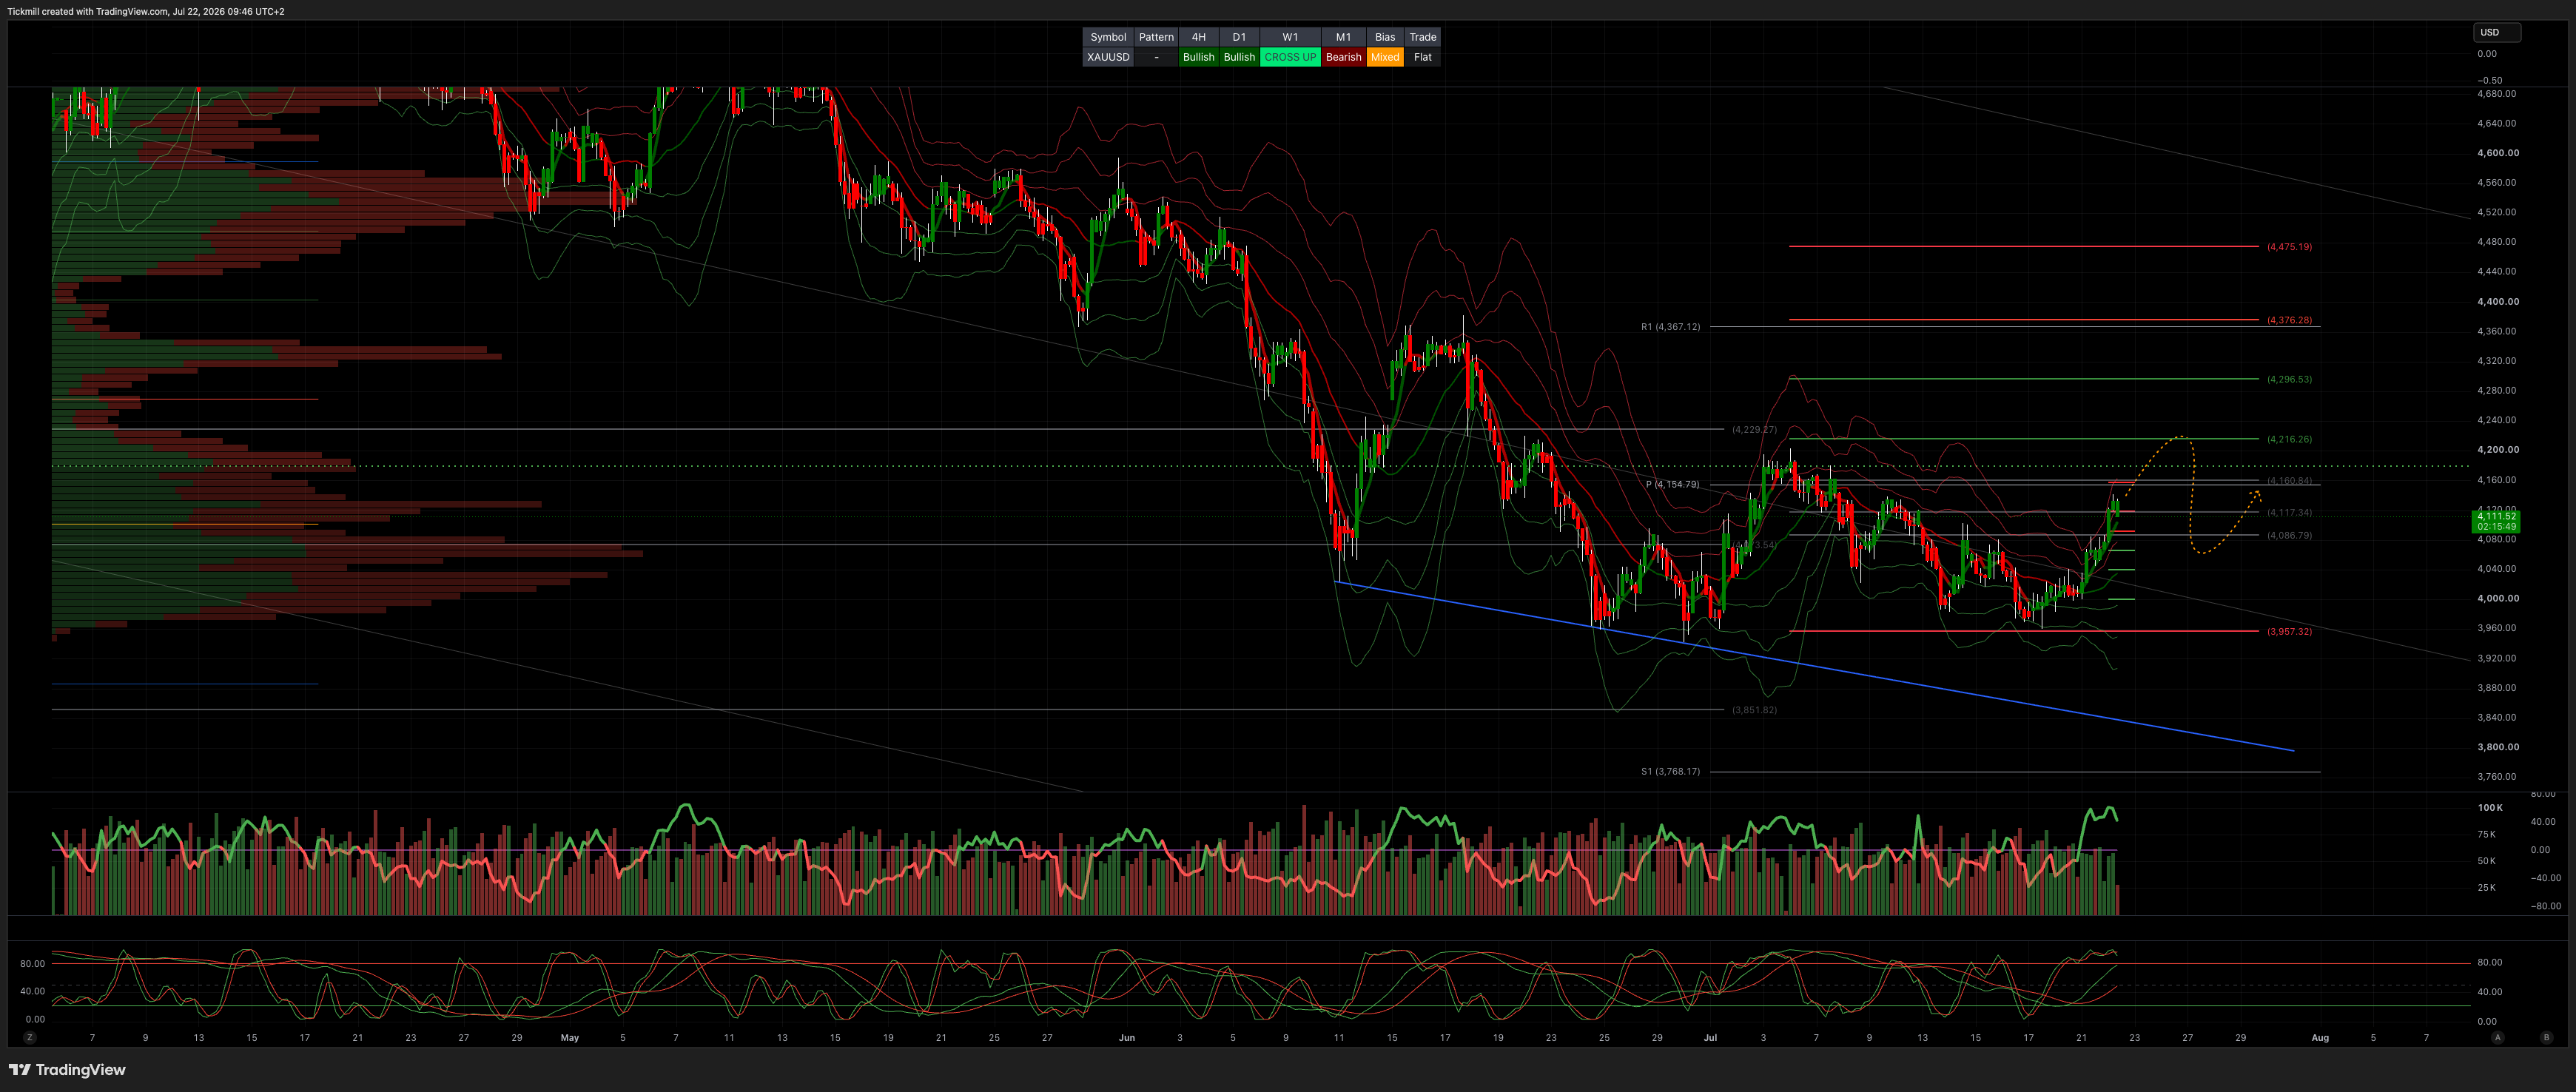Screen dimensions: 2576x1092
Task: Select the 4H column header
Action: pyautogui.click(x=1198, y=37)
